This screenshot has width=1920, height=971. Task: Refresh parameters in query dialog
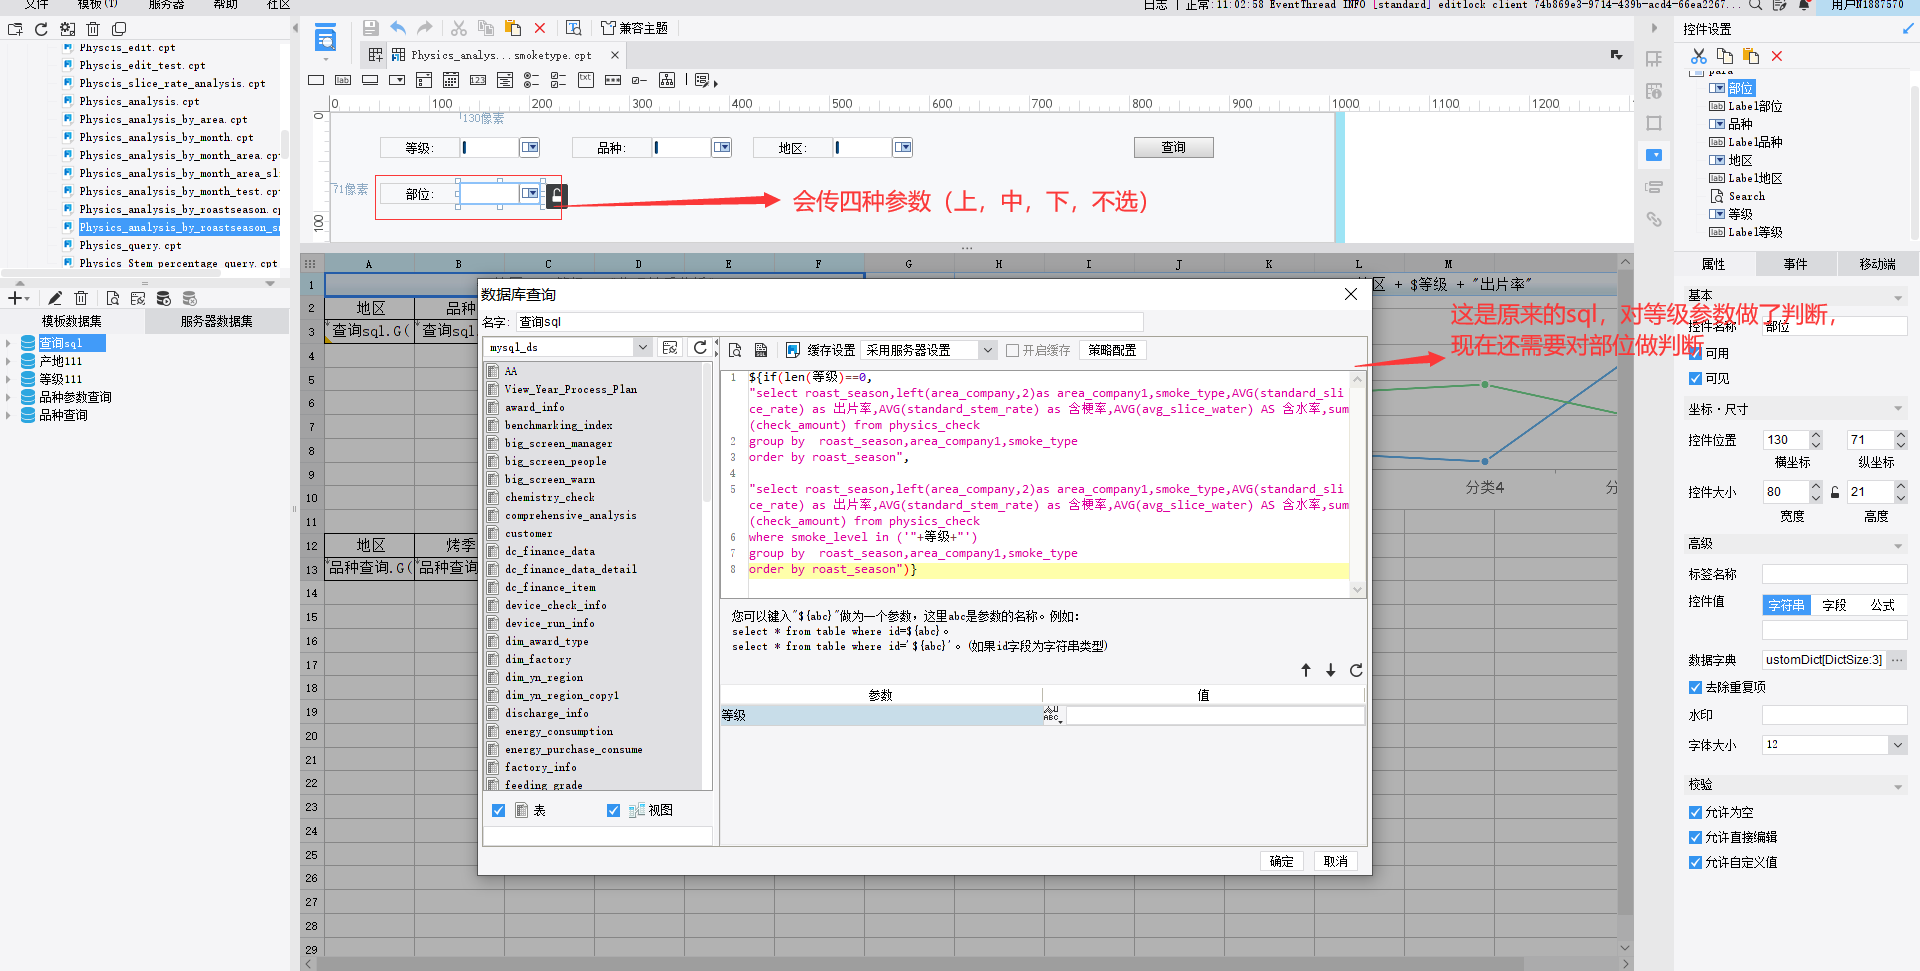[x=1356, y=670]
